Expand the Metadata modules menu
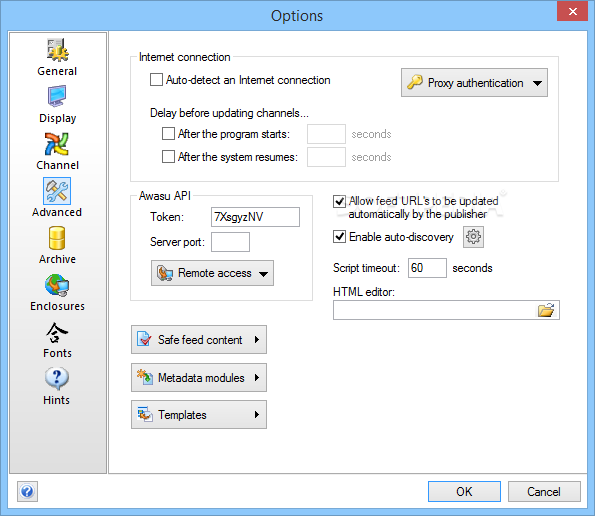 coord(199,378)
